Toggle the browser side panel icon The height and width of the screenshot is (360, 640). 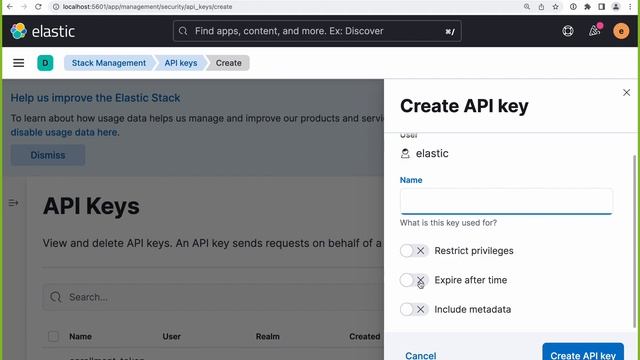[602, 7]
